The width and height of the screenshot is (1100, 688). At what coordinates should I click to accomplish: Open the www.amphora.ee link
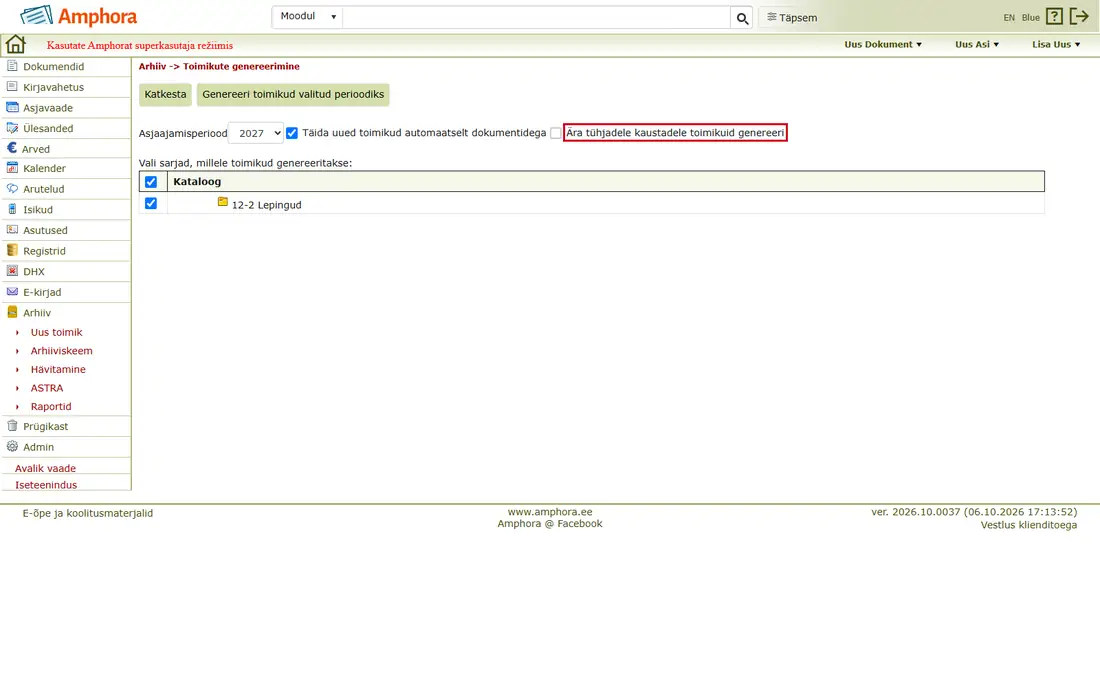tap(550, 512)
